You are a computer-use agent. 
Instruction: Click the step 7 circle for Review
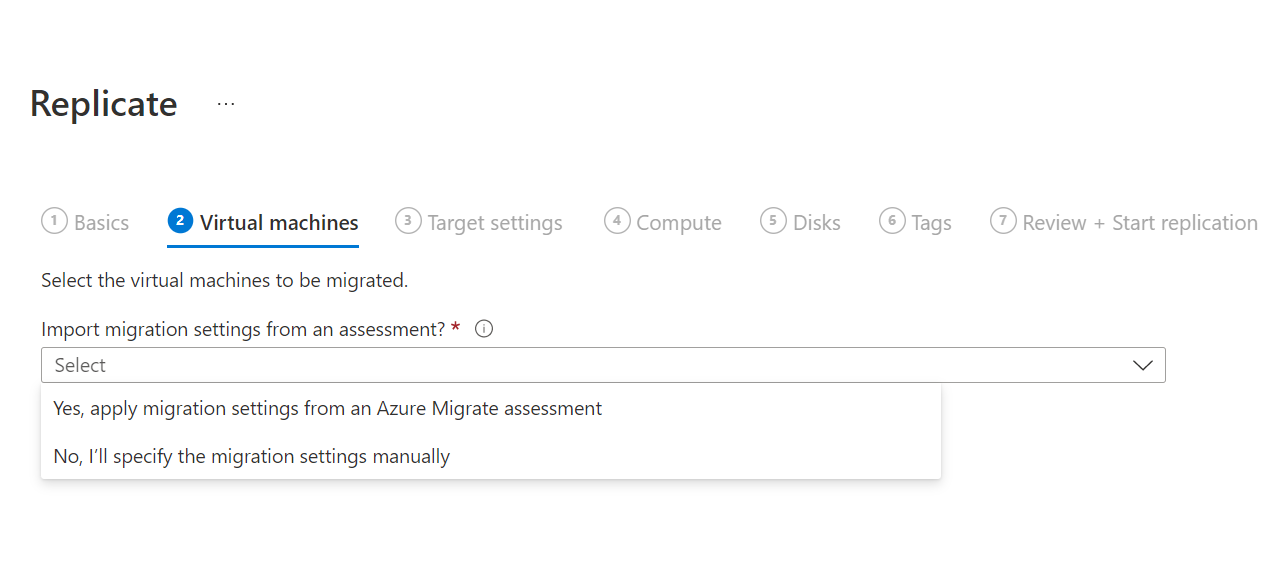click(x=1003, y=221)
